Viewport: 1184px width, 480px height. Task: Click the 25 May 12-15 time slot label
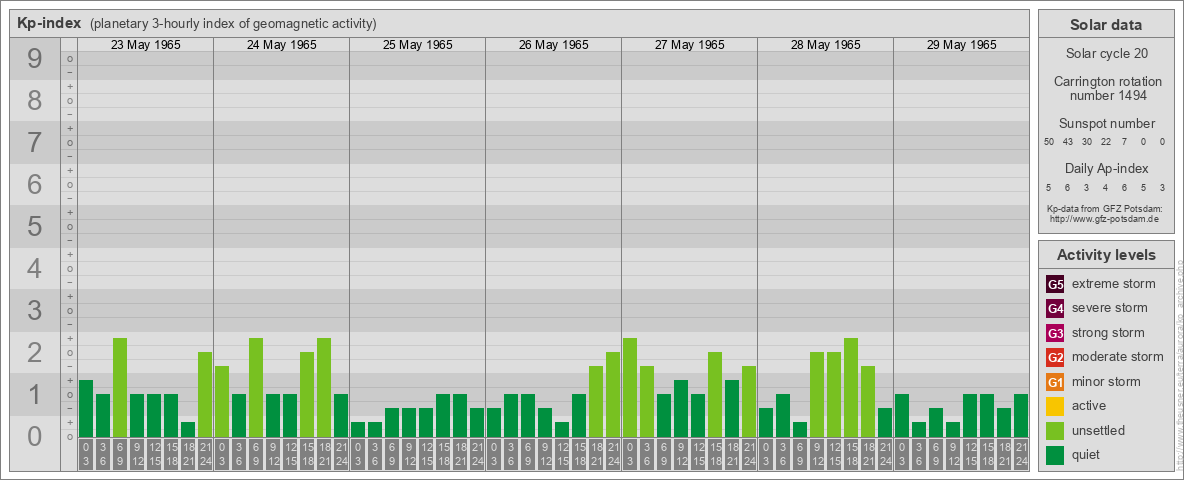click(x=426, y=455)
